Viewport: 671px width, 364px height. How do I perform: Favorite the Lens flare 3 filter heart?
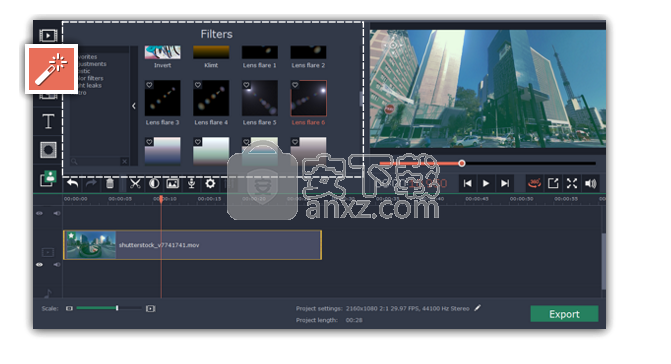click(149, 85)
